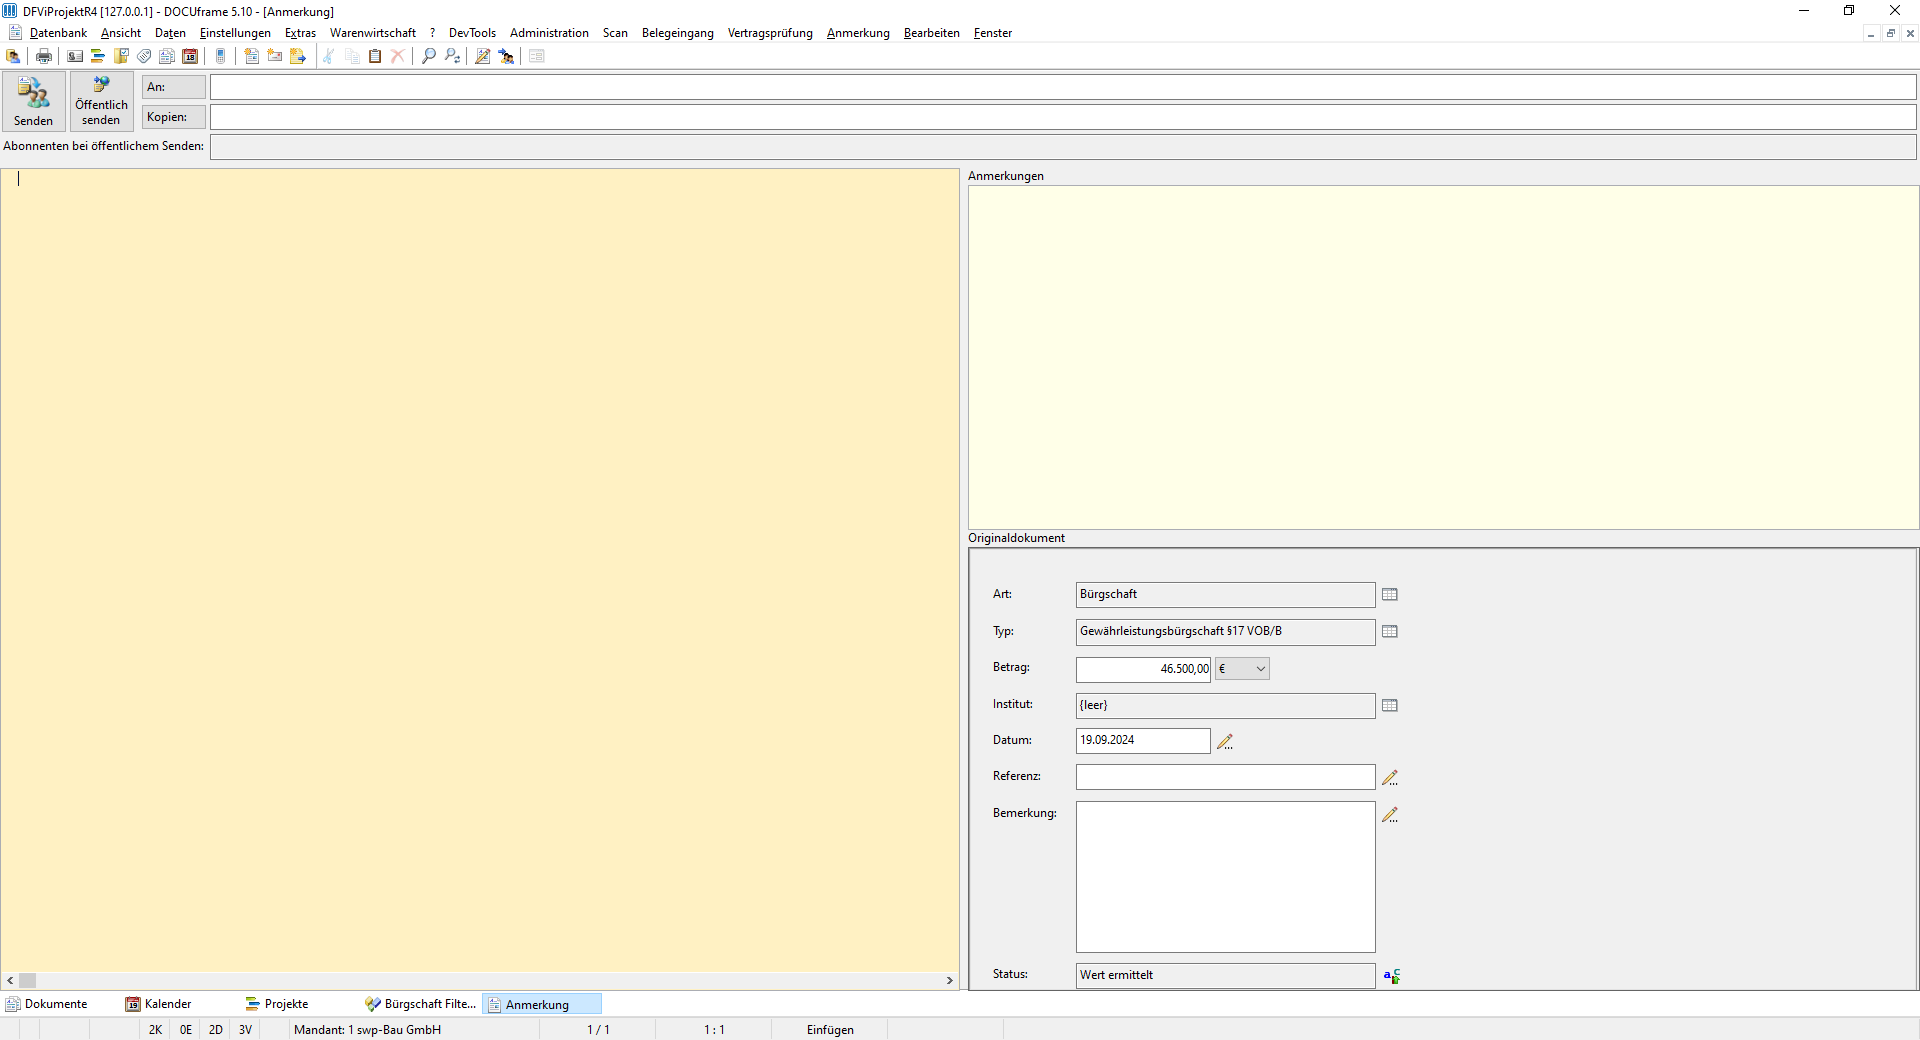Click the price tag toolbar icon
Screen dimensions: 1920x1040
144,56
